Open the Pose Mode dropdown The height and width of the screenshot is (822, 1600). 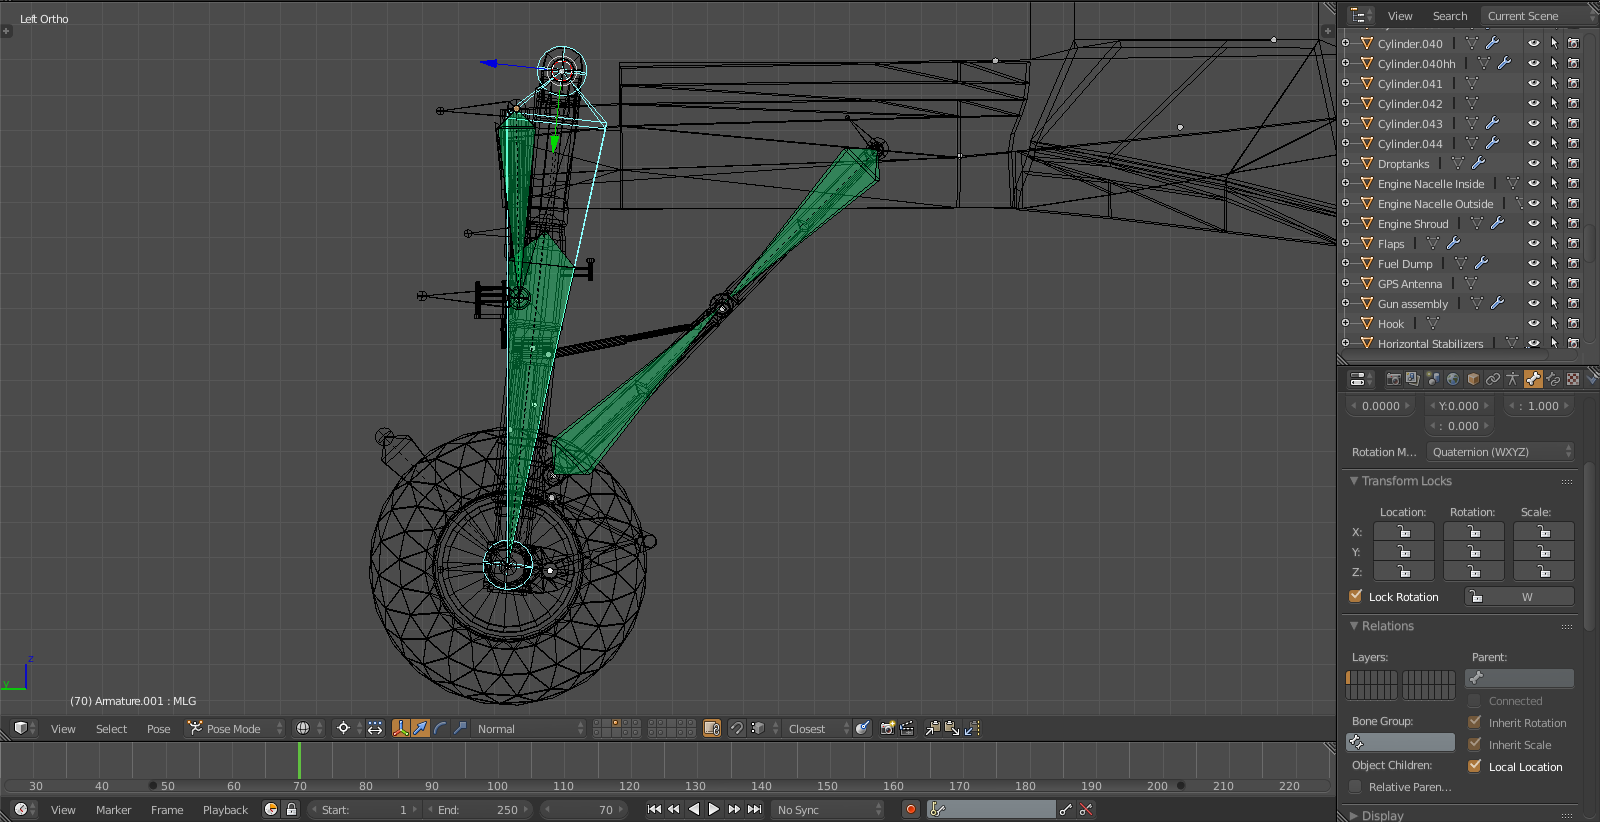[235, 728]
